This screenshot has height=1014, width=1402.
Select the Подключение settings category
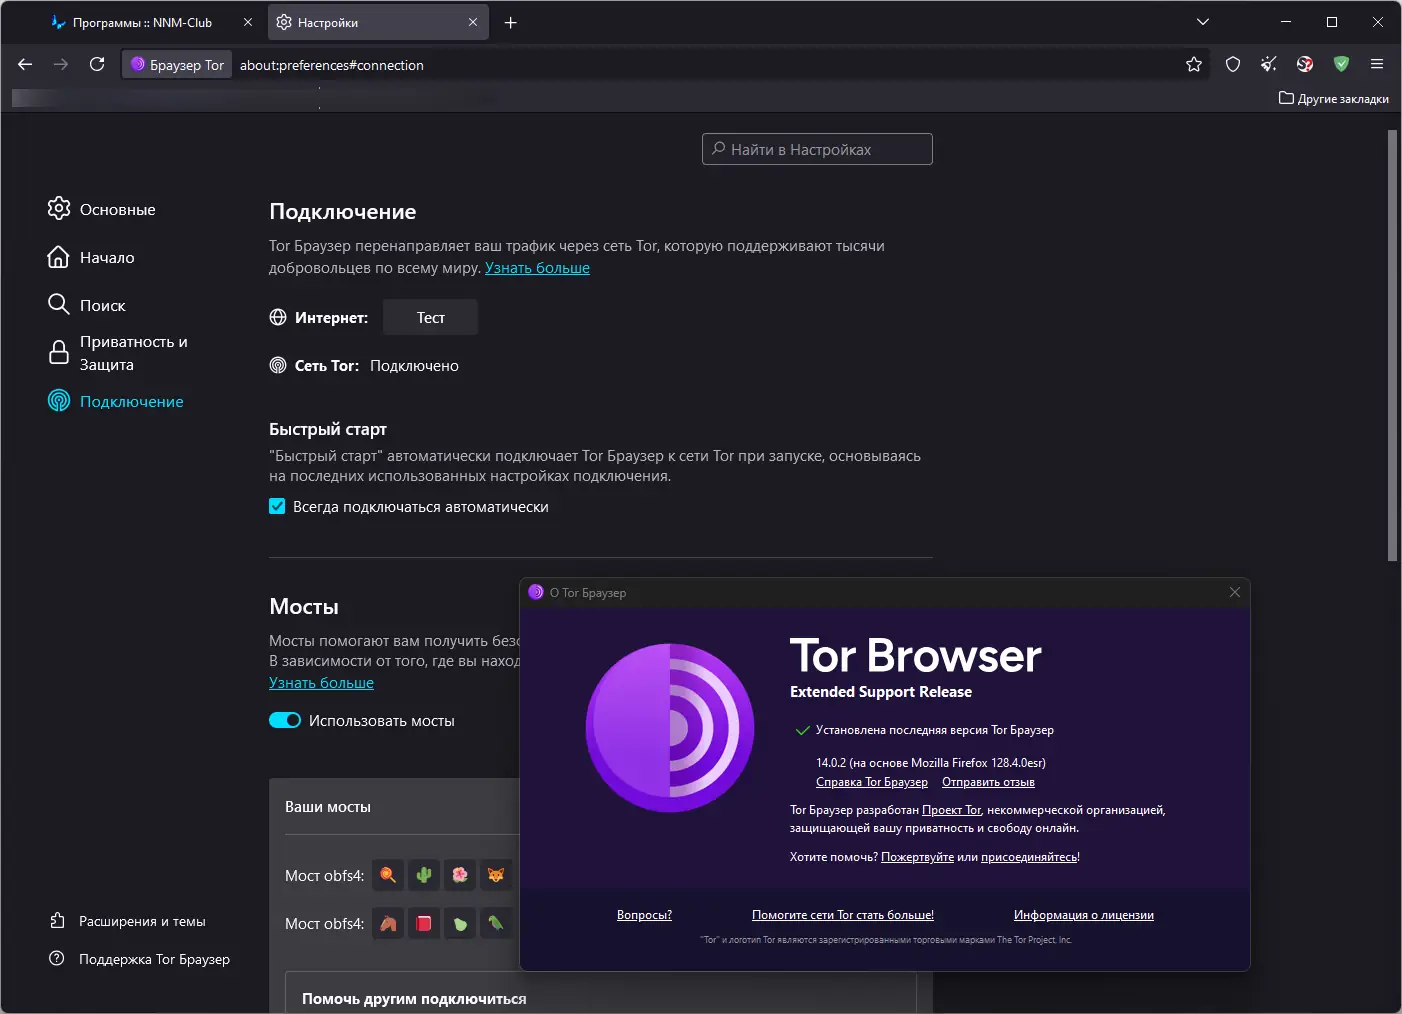[x=116, y=401]
